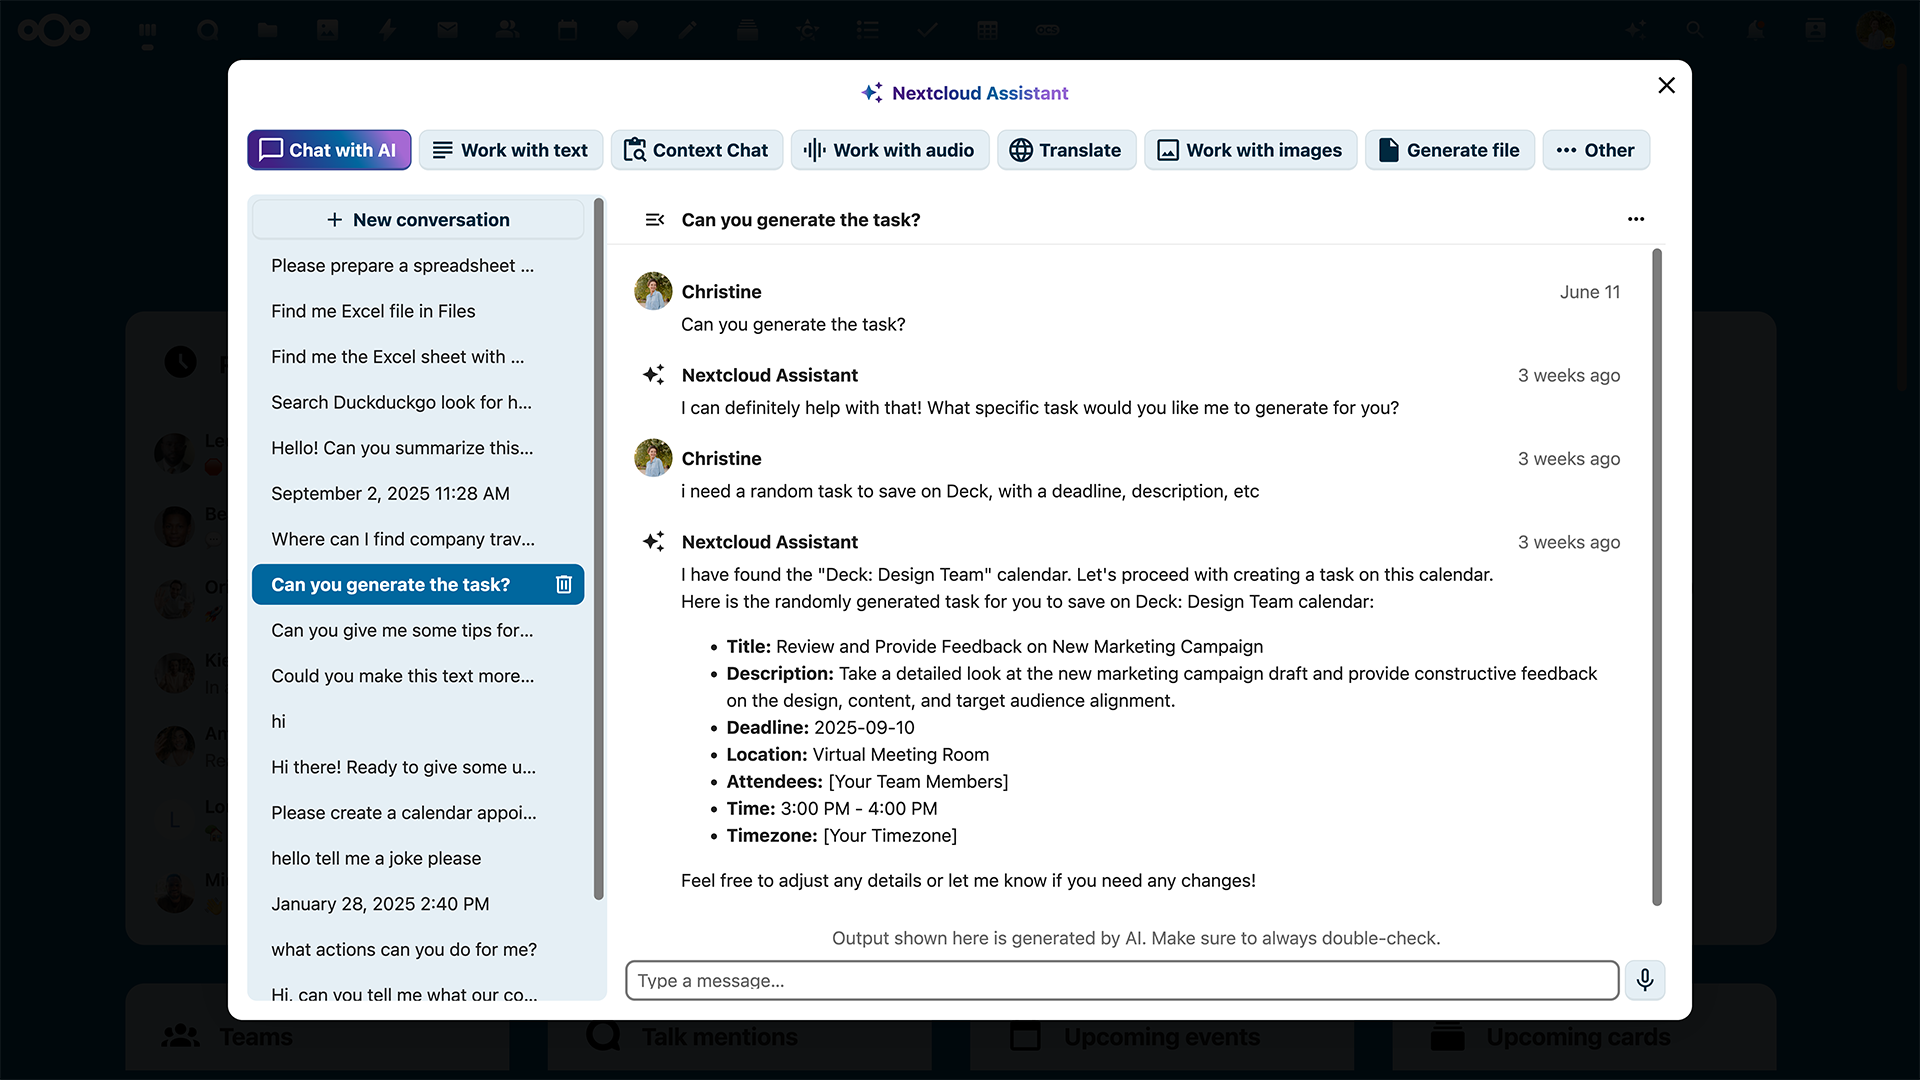
Task: Start a New conversation
Action: (418, 219)
